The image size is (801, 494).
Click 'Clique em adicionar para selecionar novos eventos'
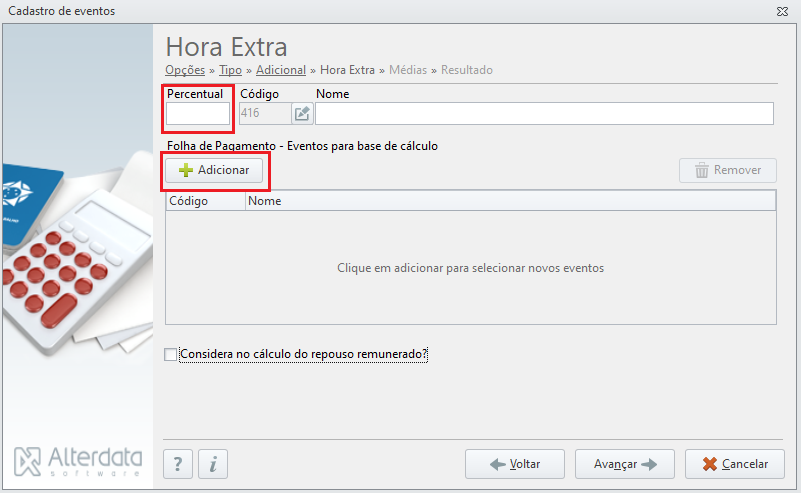coord(470,268)
